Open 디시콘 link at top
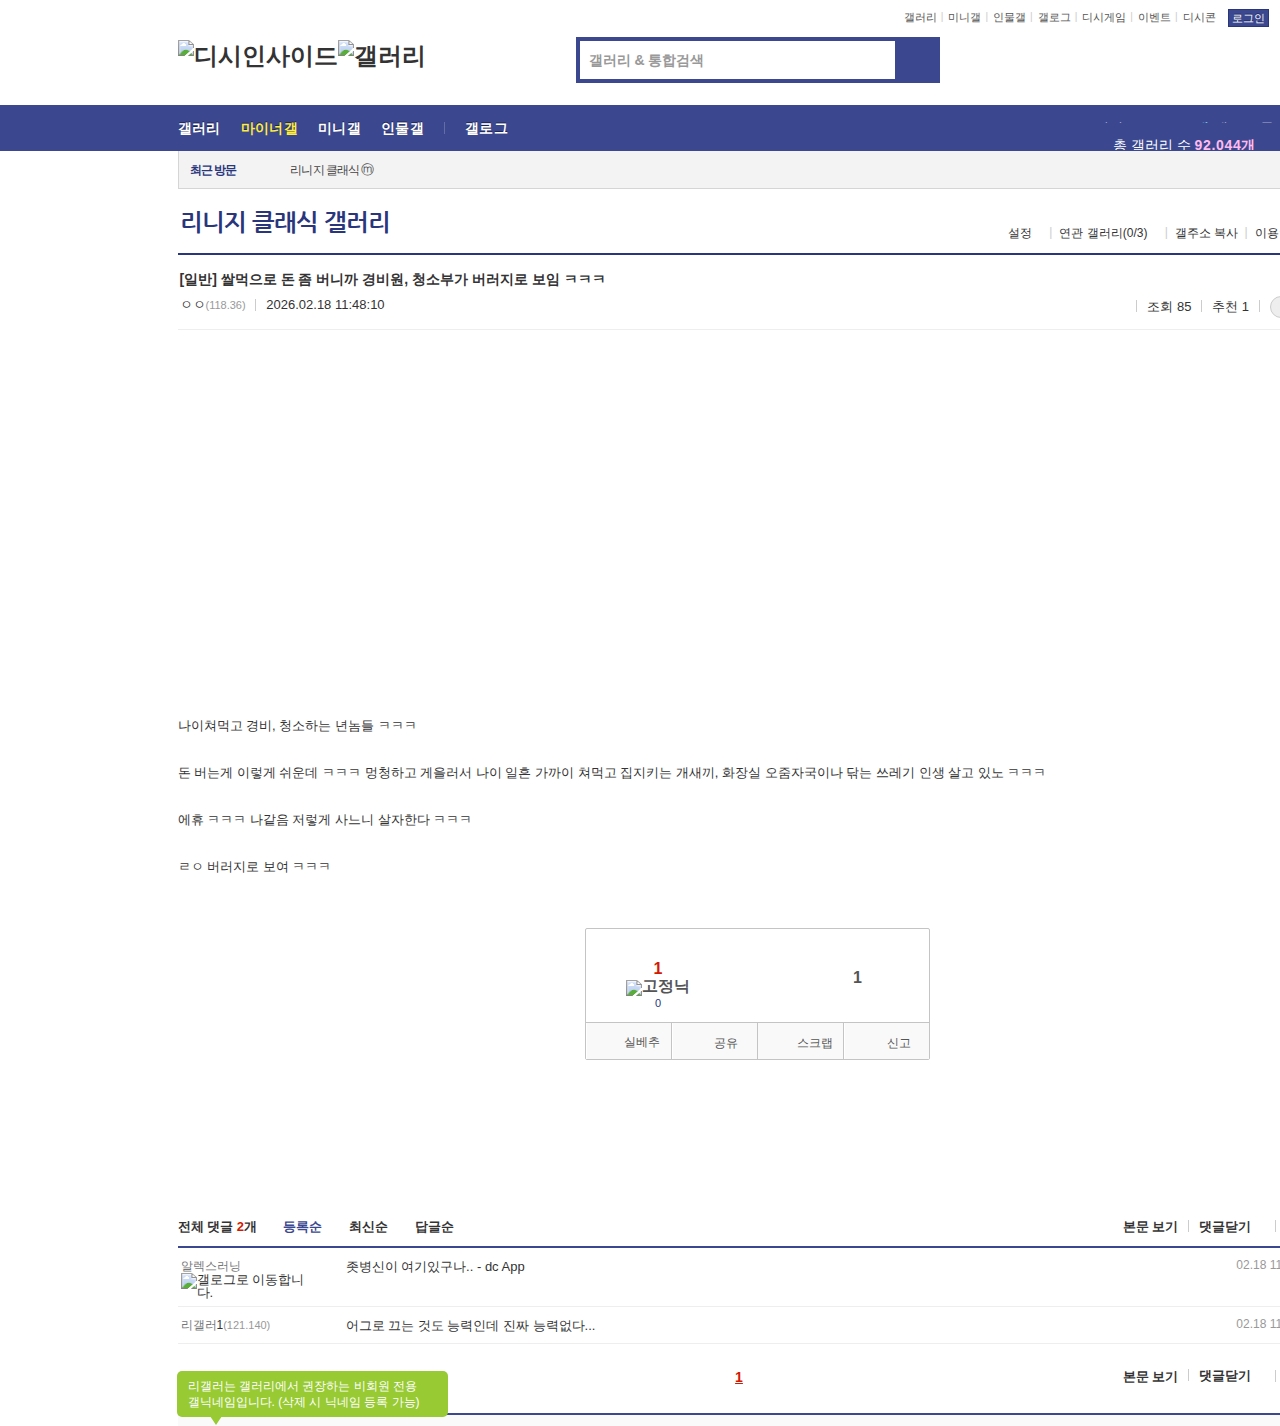1280x1426 pixels. coord(1199,18)
